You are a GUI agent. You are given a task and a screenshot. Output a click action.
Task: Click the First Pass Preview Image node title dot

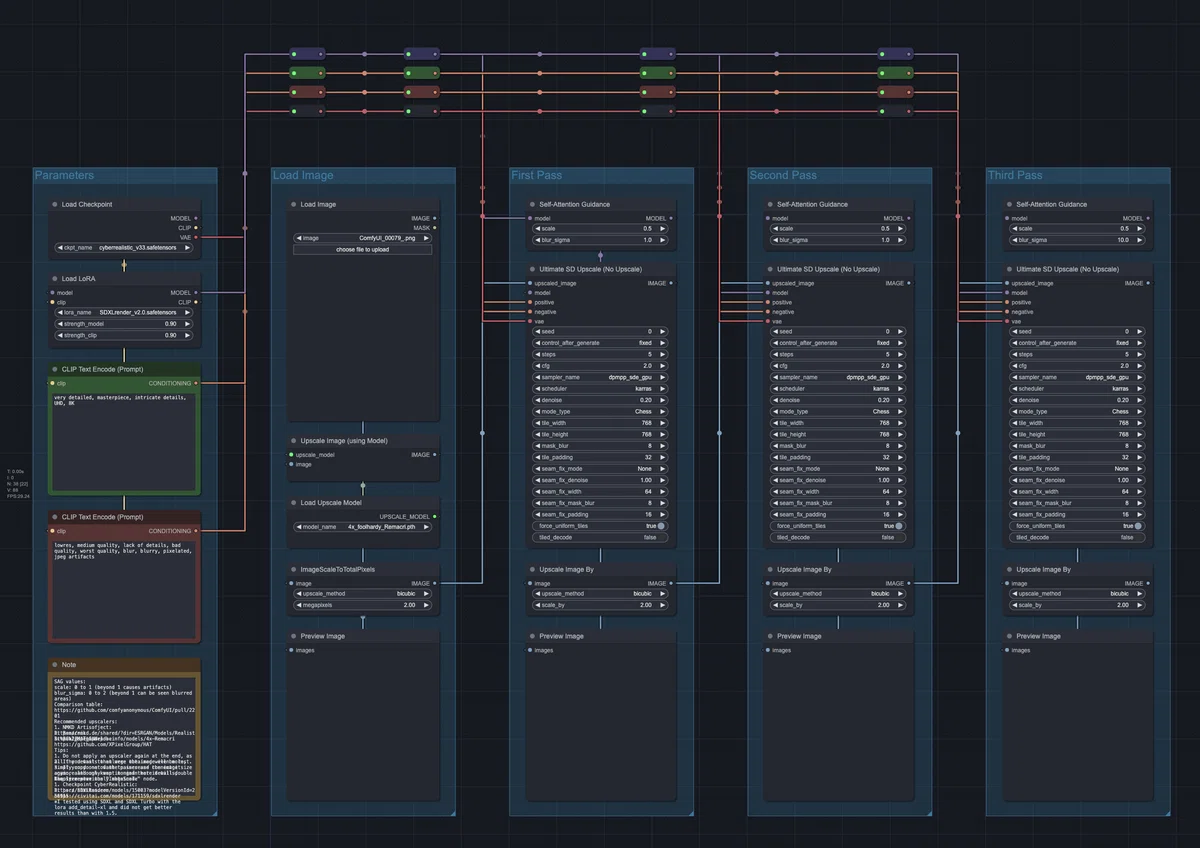pos(530,636)
